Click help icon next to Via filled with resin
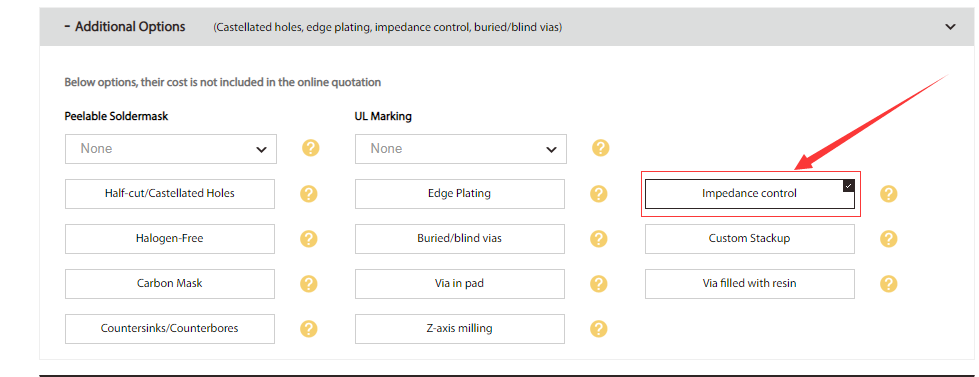Screen dimensions: 979x377 pyautogui.click(x=888, y=283)
